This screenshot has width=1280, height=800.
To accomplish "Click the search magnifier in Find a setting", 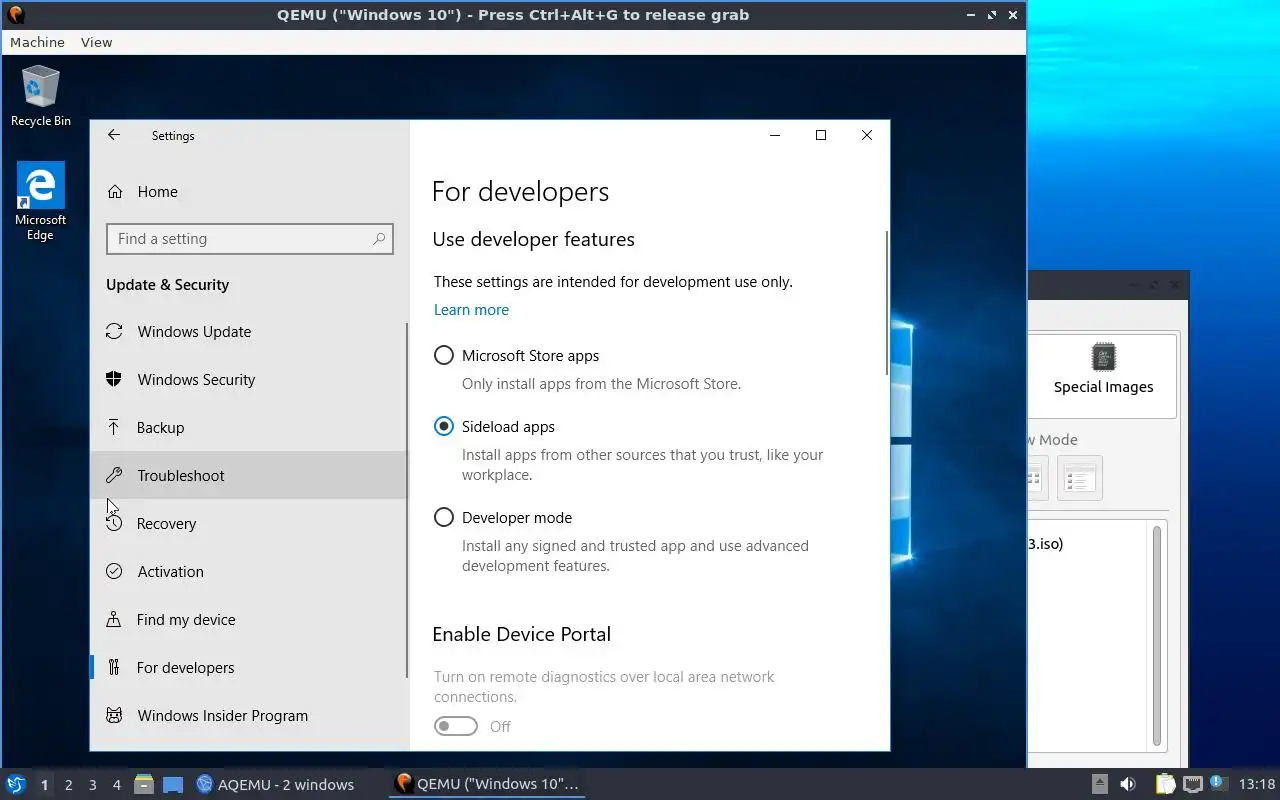I will click(379, 239).
